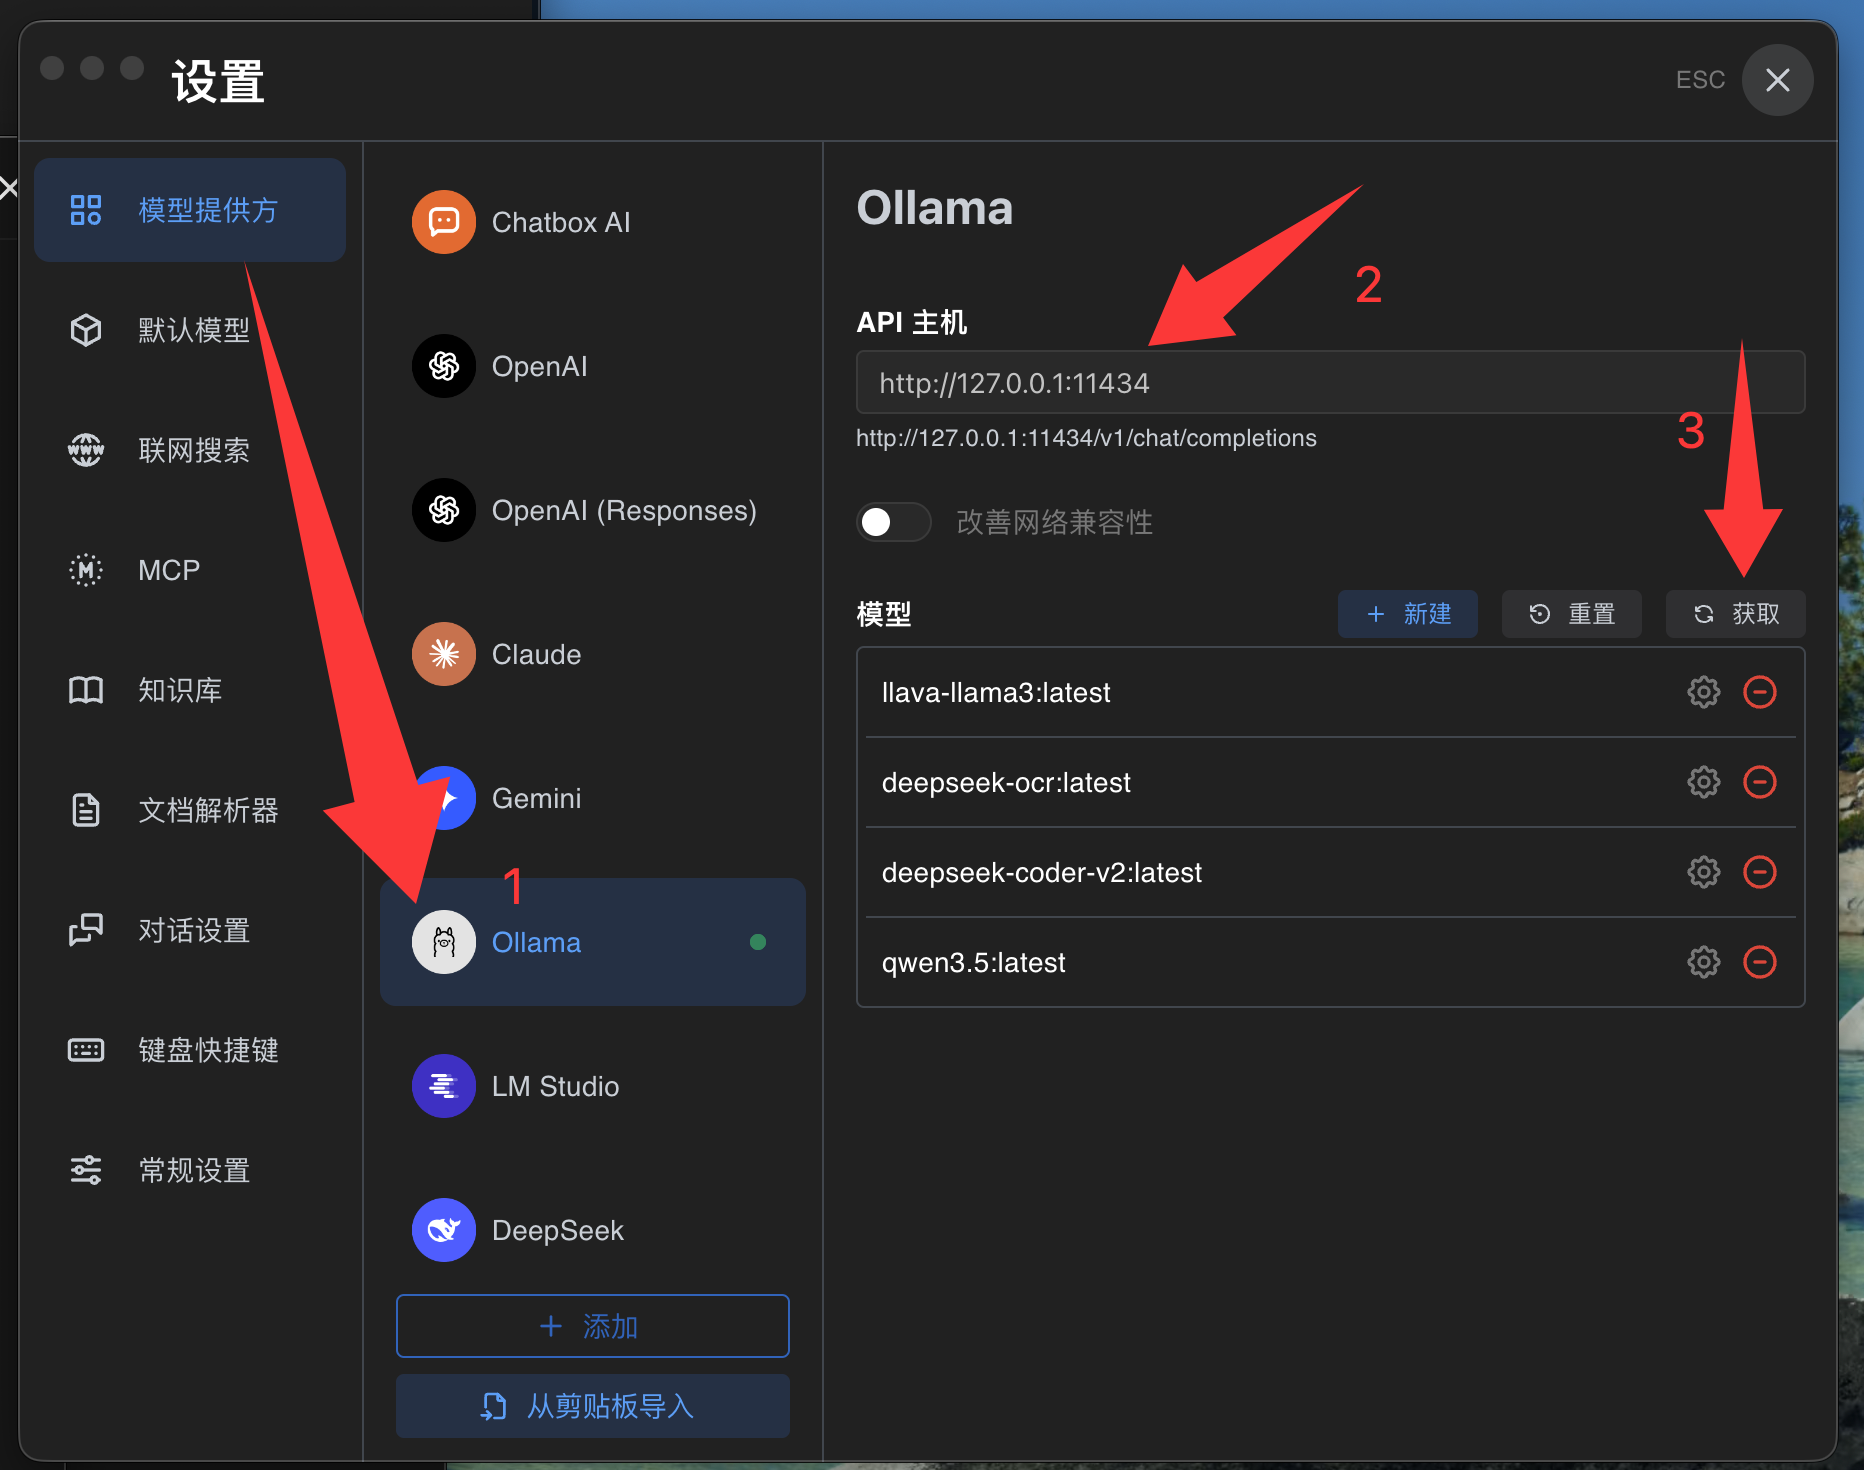The height and width of the screenshot is (1470, 1864).
Task: Click the LM Studio provider logo
Action: coord(444,1086)
